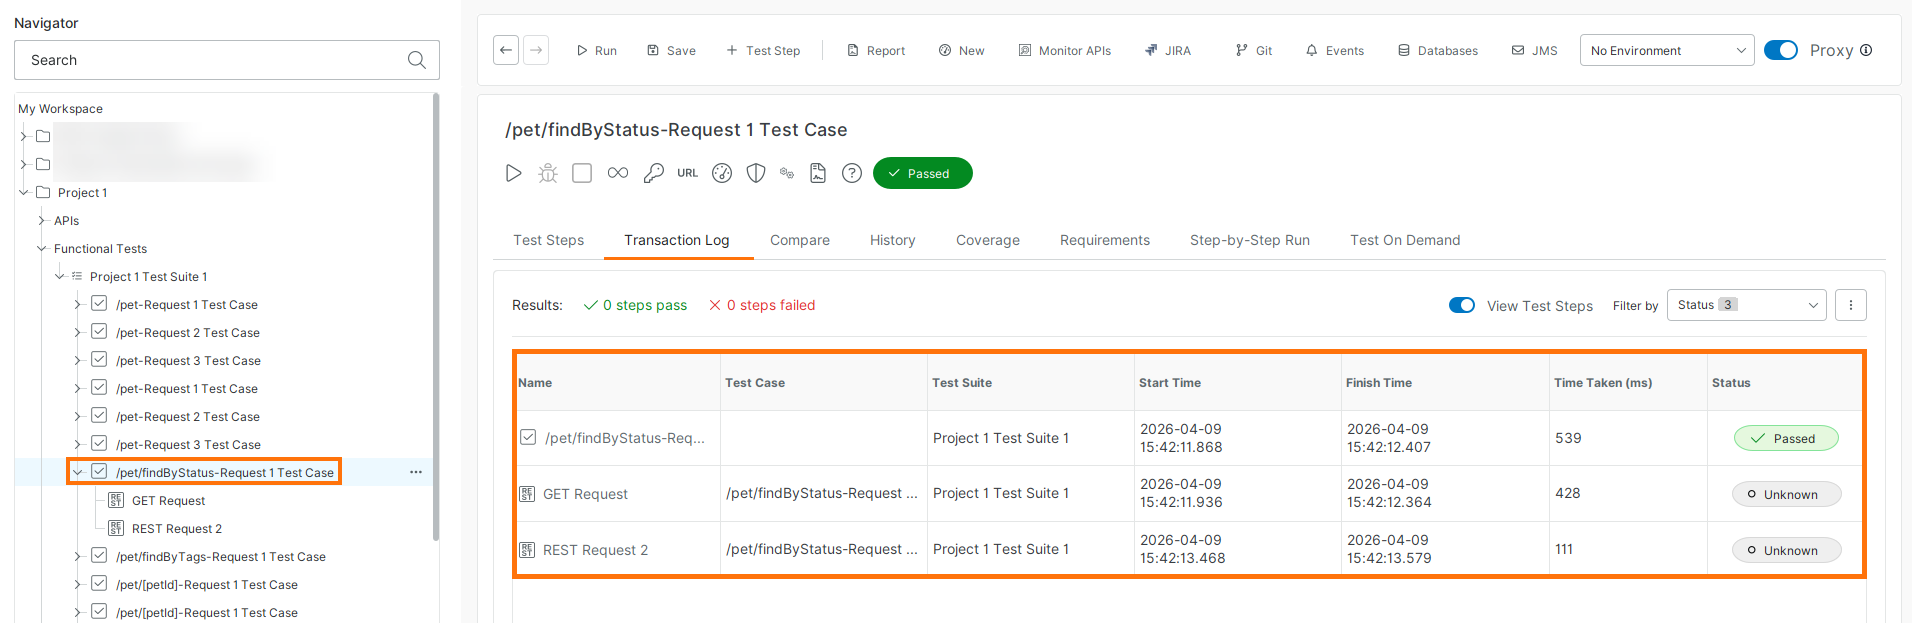Screen dimensions: 1912x623
Task: Click the URL icon in test case toolbar
Action: (x=688, y=173)
